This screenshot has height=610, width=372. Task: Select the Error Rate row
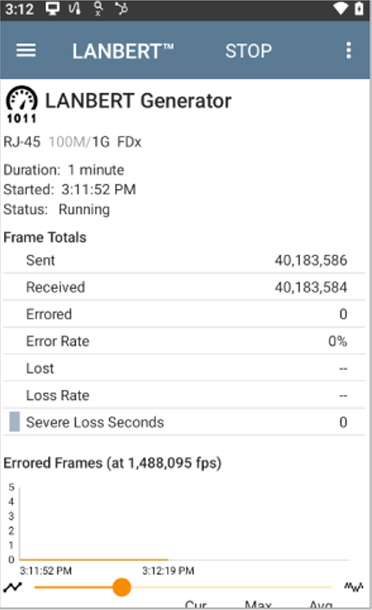pyautogui.click(x=184, y=341)
